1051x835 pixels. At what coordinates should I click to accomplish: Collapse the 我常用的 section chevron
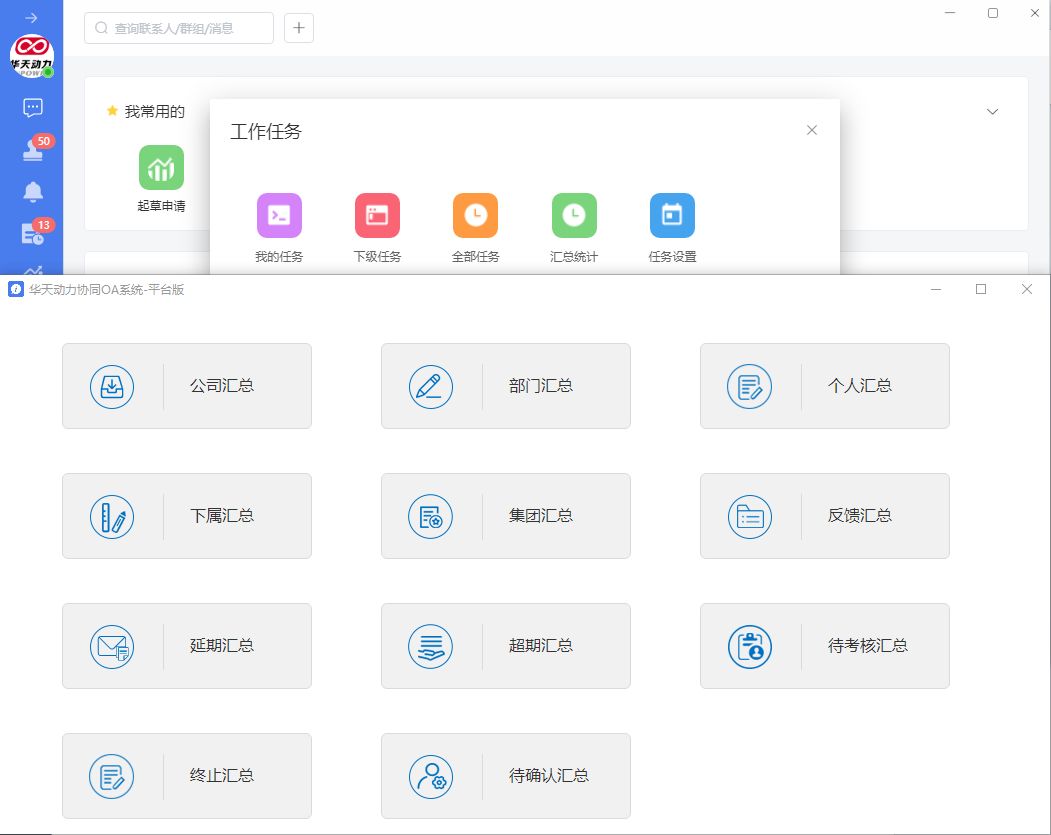coord(992,111)
